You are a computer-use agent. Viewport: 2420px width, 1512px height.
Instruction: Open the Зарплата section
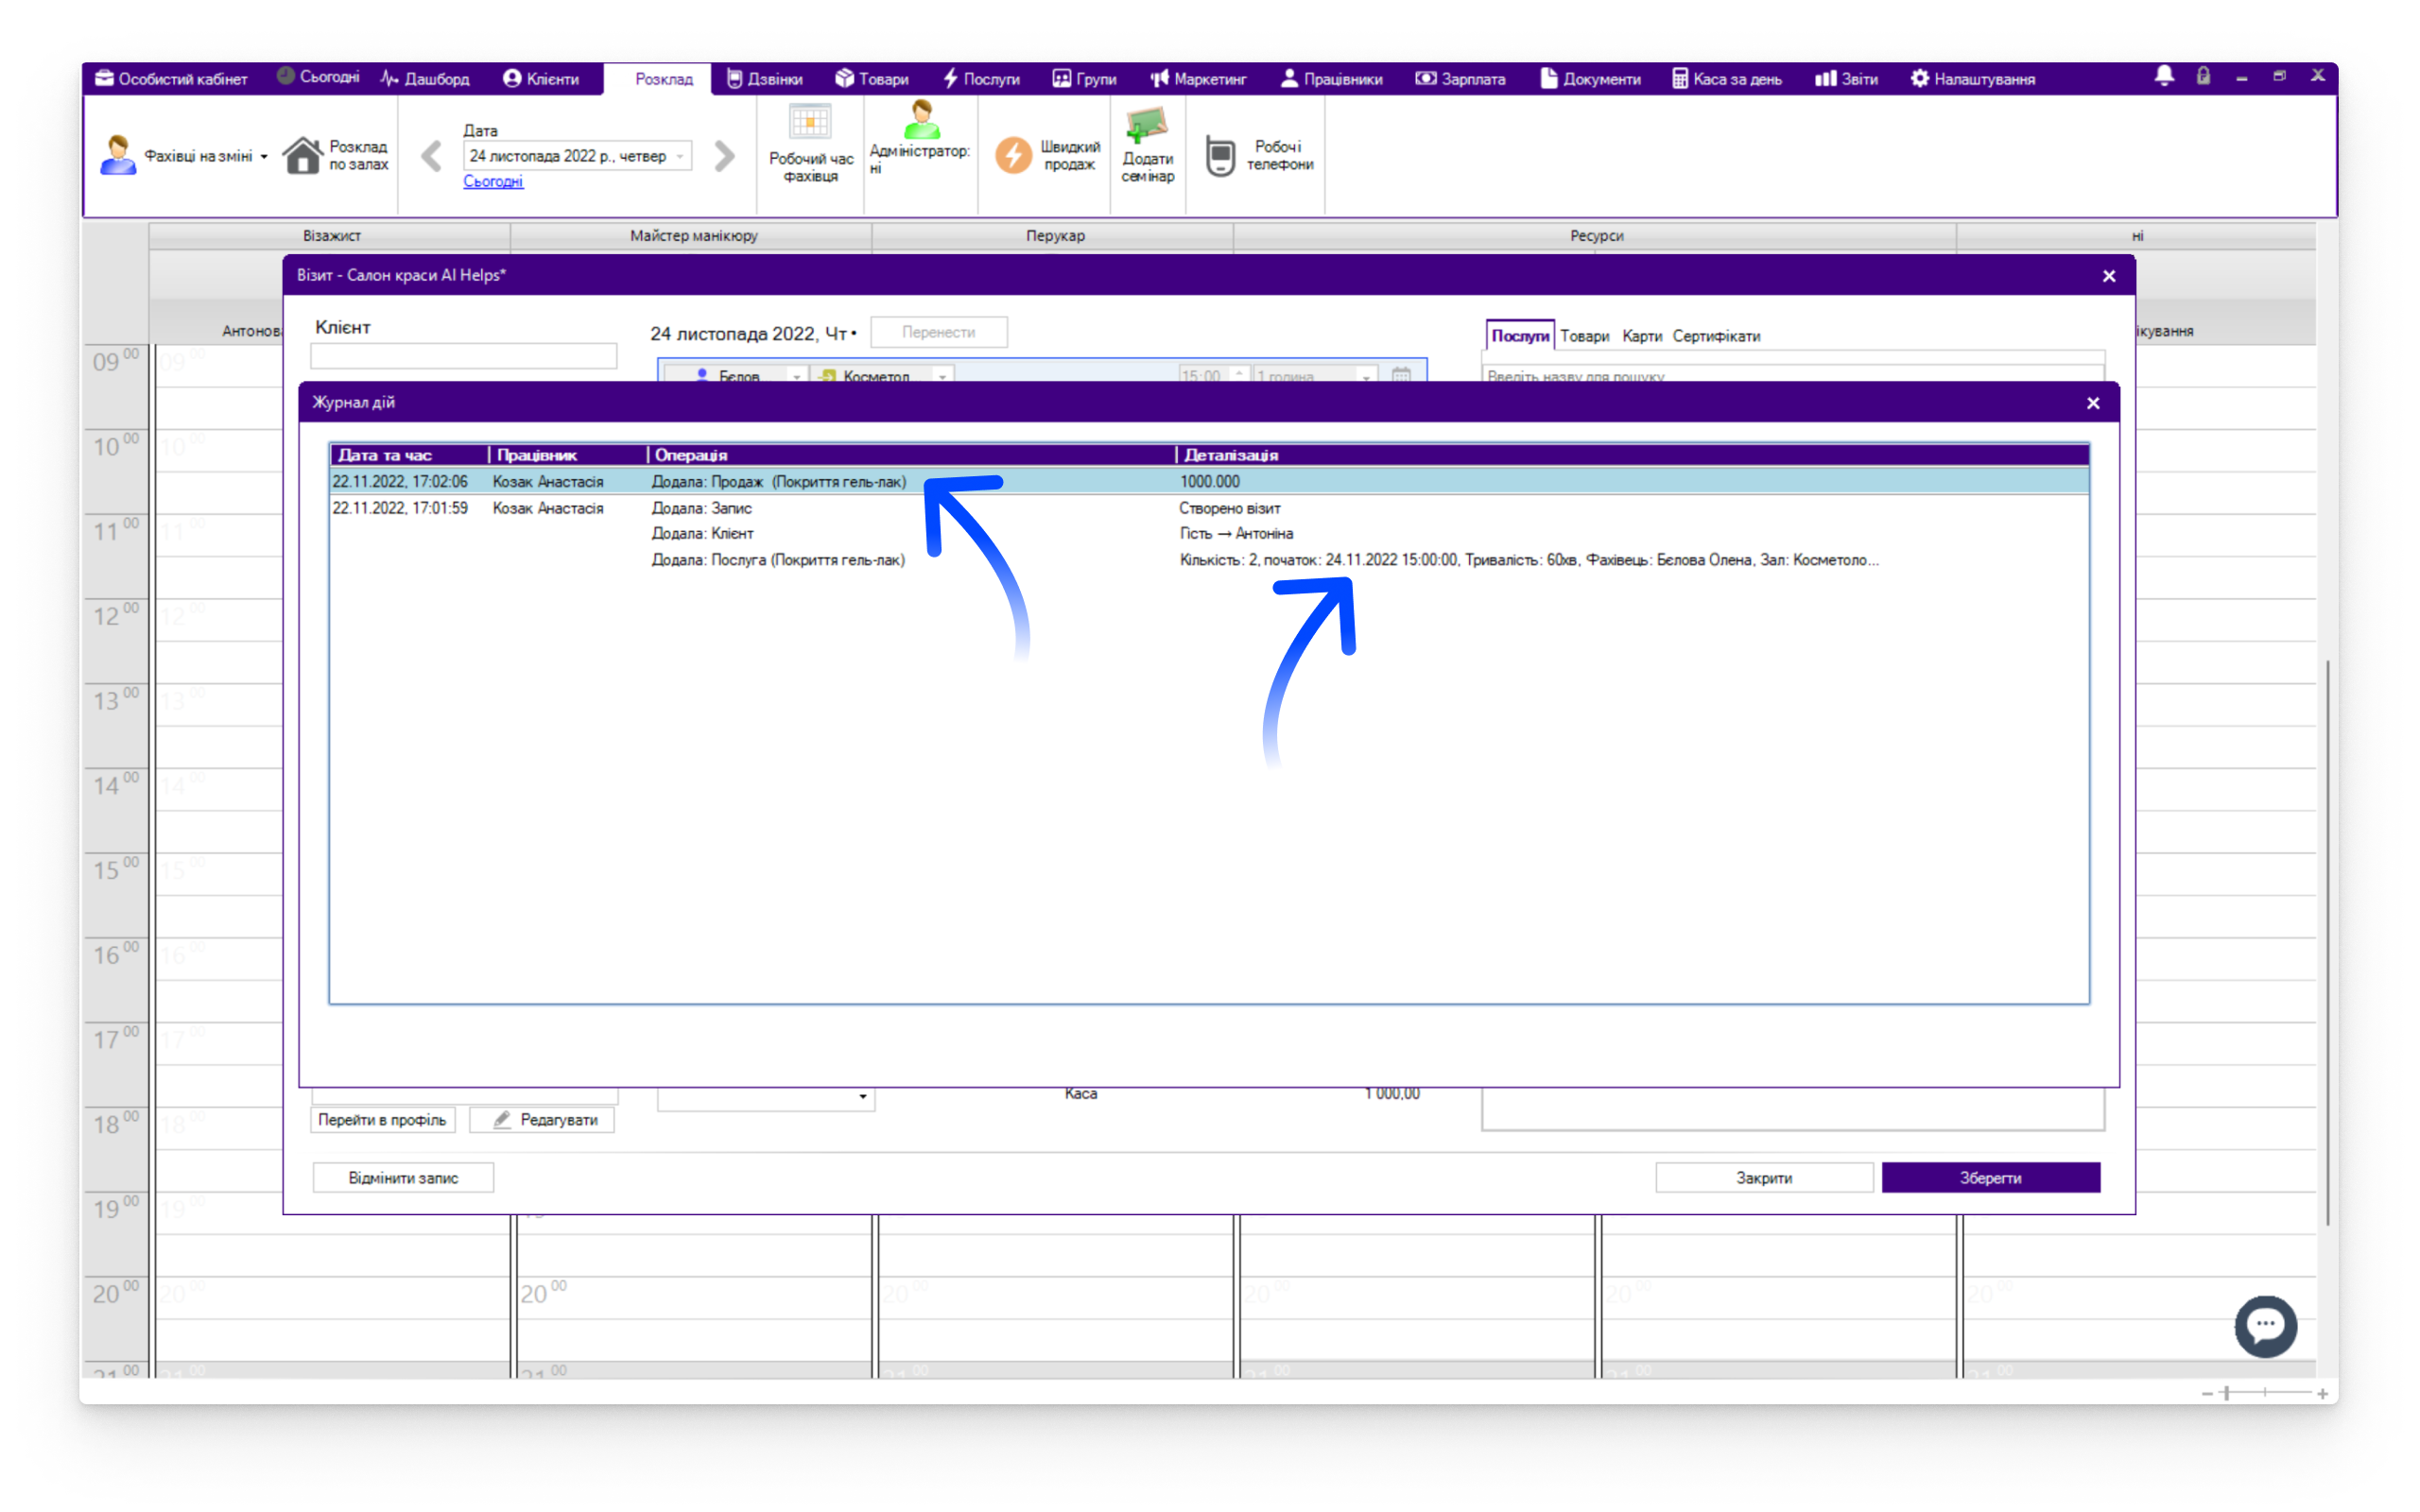1460,78
